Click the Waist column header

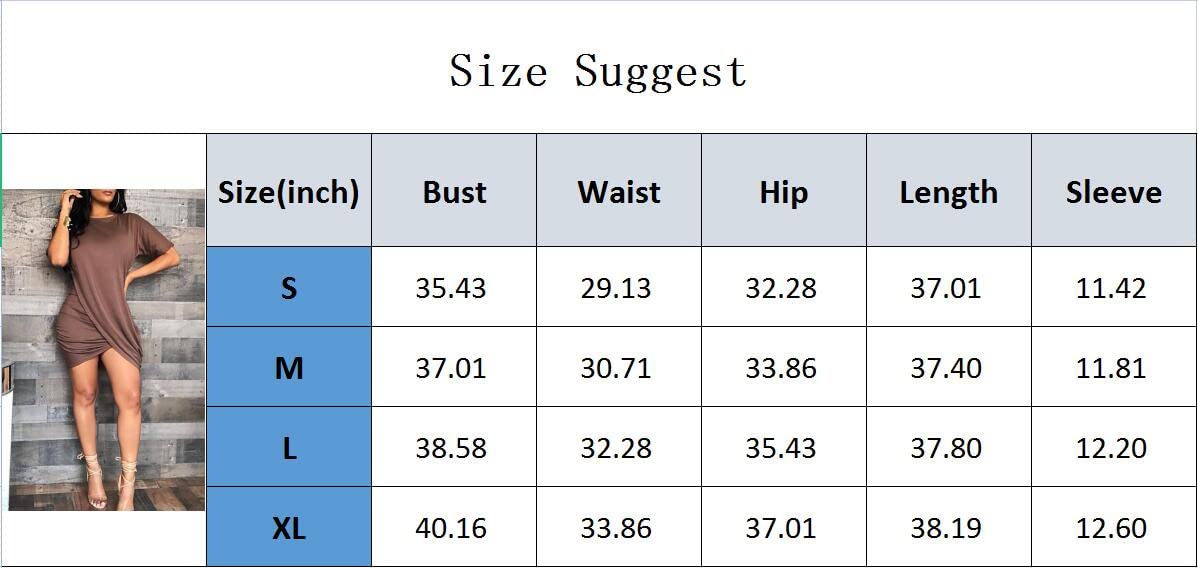pyautogui.click(x=619, y=192)
